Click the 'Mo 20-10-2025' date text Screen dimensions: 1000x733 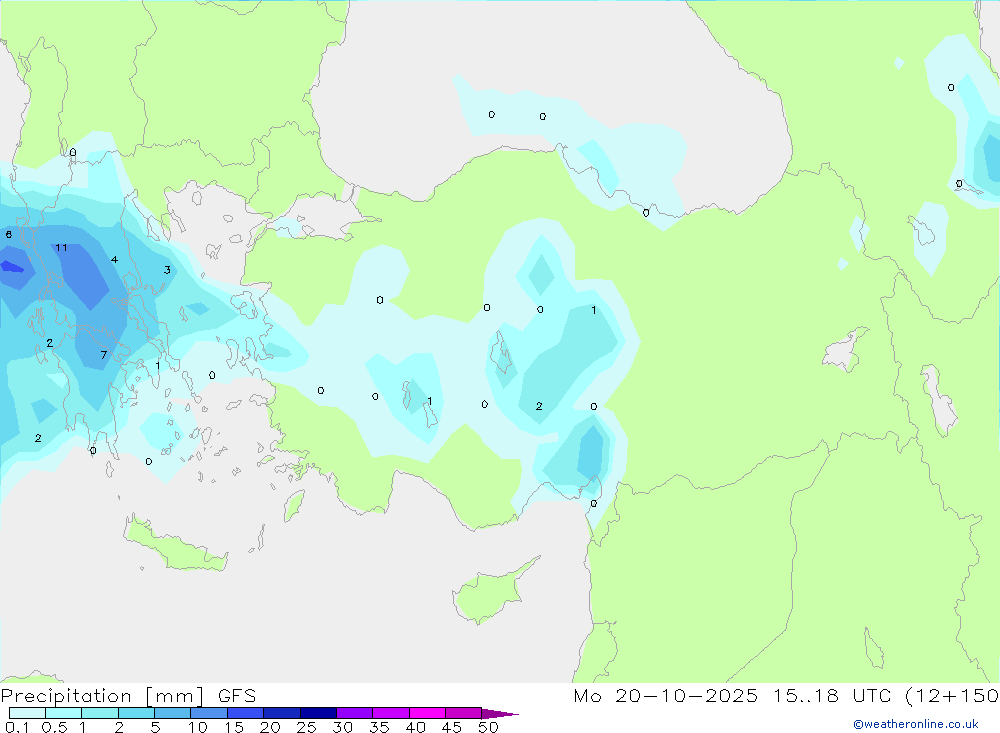(665, 696)
